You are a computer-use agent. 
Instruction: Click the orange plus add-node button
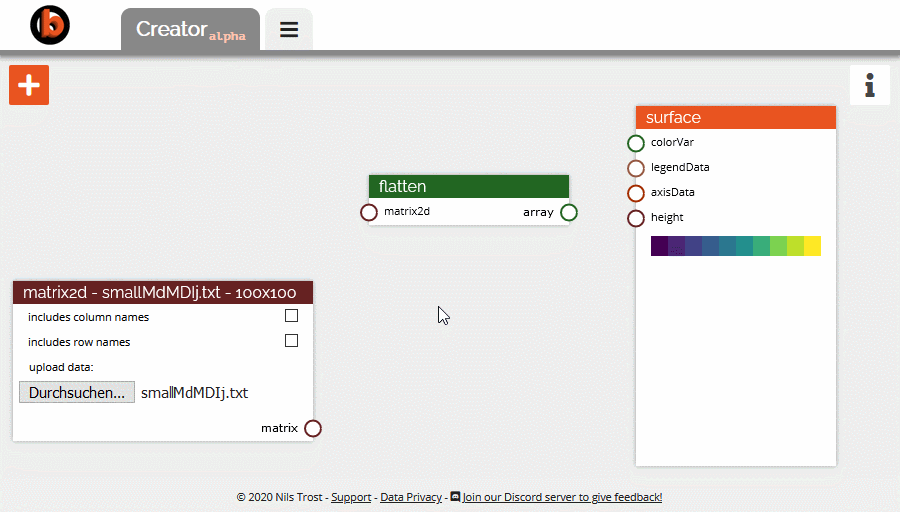point(29,85)
